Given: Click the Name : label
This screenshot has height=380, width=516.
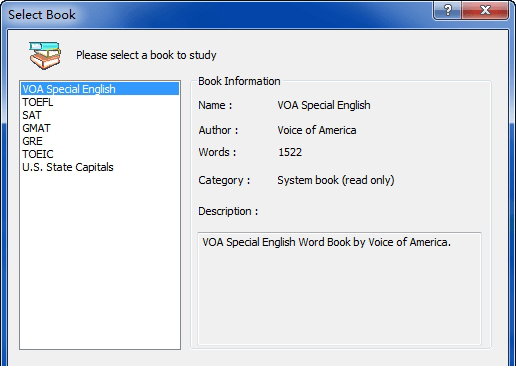Looking at the screenshot, I should pyautogui.click(x=215, y=105).
